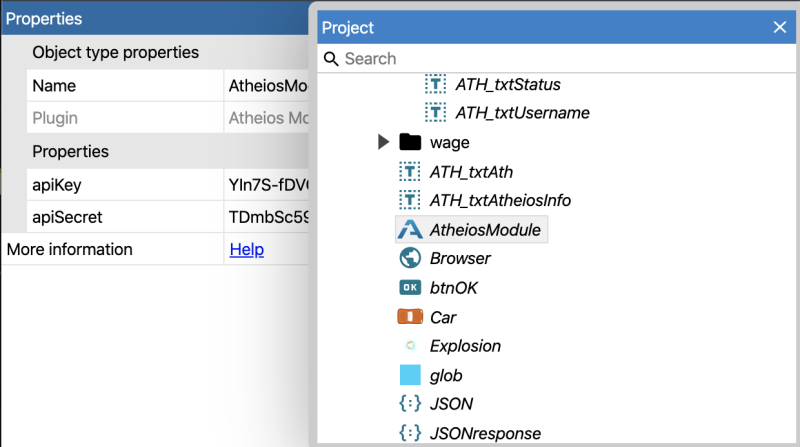Click the ATH_txtStatus text object icon

pos(435,84)
